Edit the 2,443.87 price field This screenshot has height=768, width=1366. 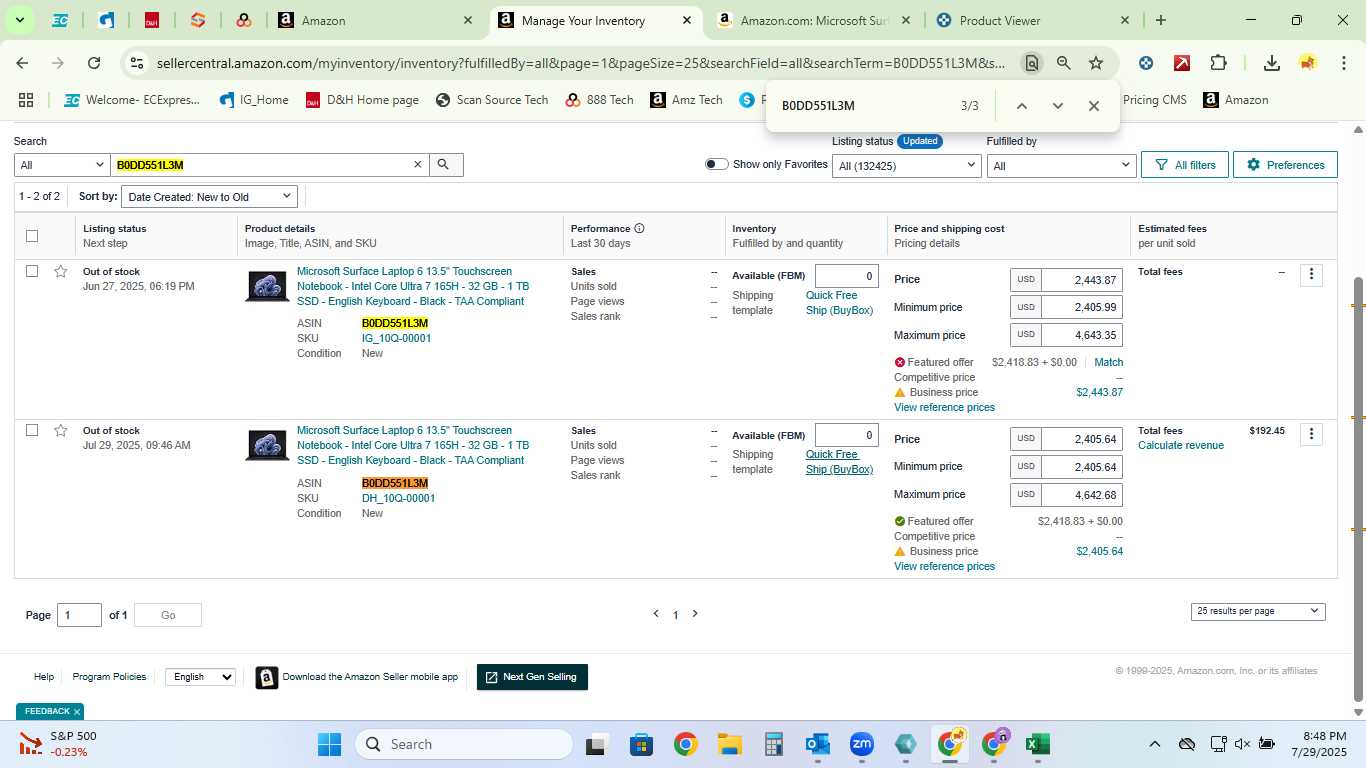coord(1081,280)
